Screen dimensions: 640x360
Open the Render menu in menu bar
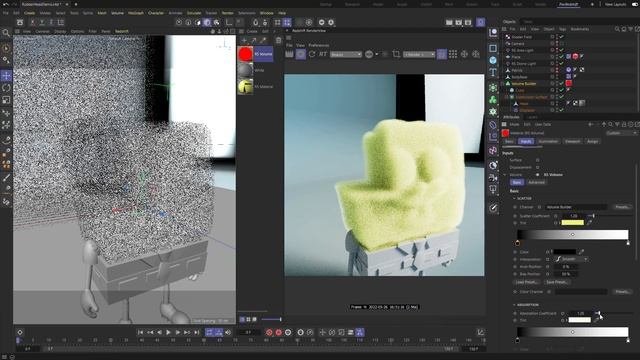coord(227,13)
